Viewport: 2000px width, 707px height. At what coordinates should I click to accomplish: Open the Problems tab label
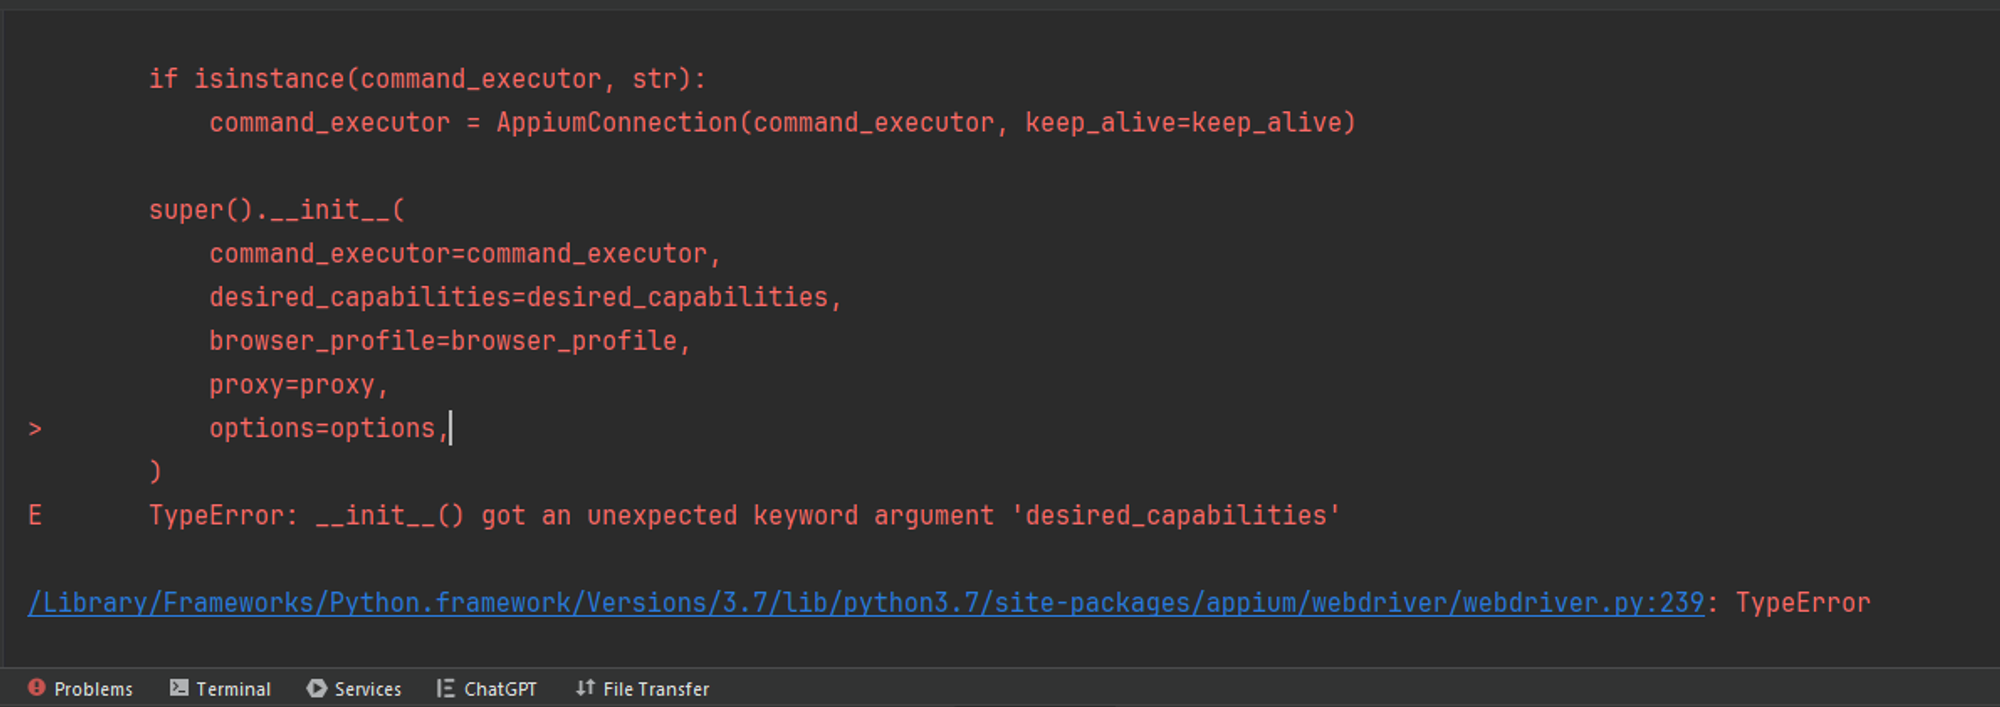(93, 689)
